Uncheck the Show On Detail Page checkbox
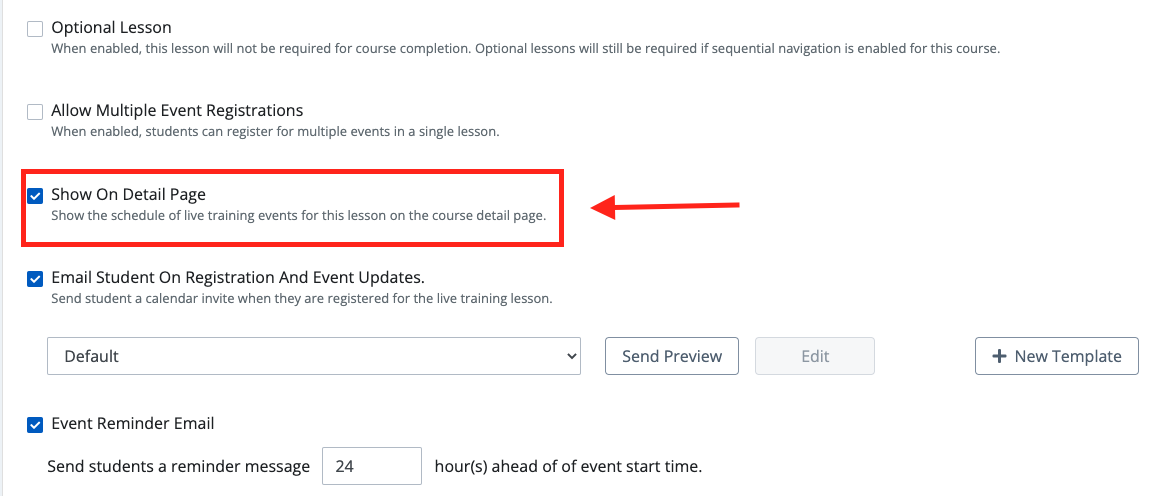Viewport: 1160px width, 496px height. (35, 196)
